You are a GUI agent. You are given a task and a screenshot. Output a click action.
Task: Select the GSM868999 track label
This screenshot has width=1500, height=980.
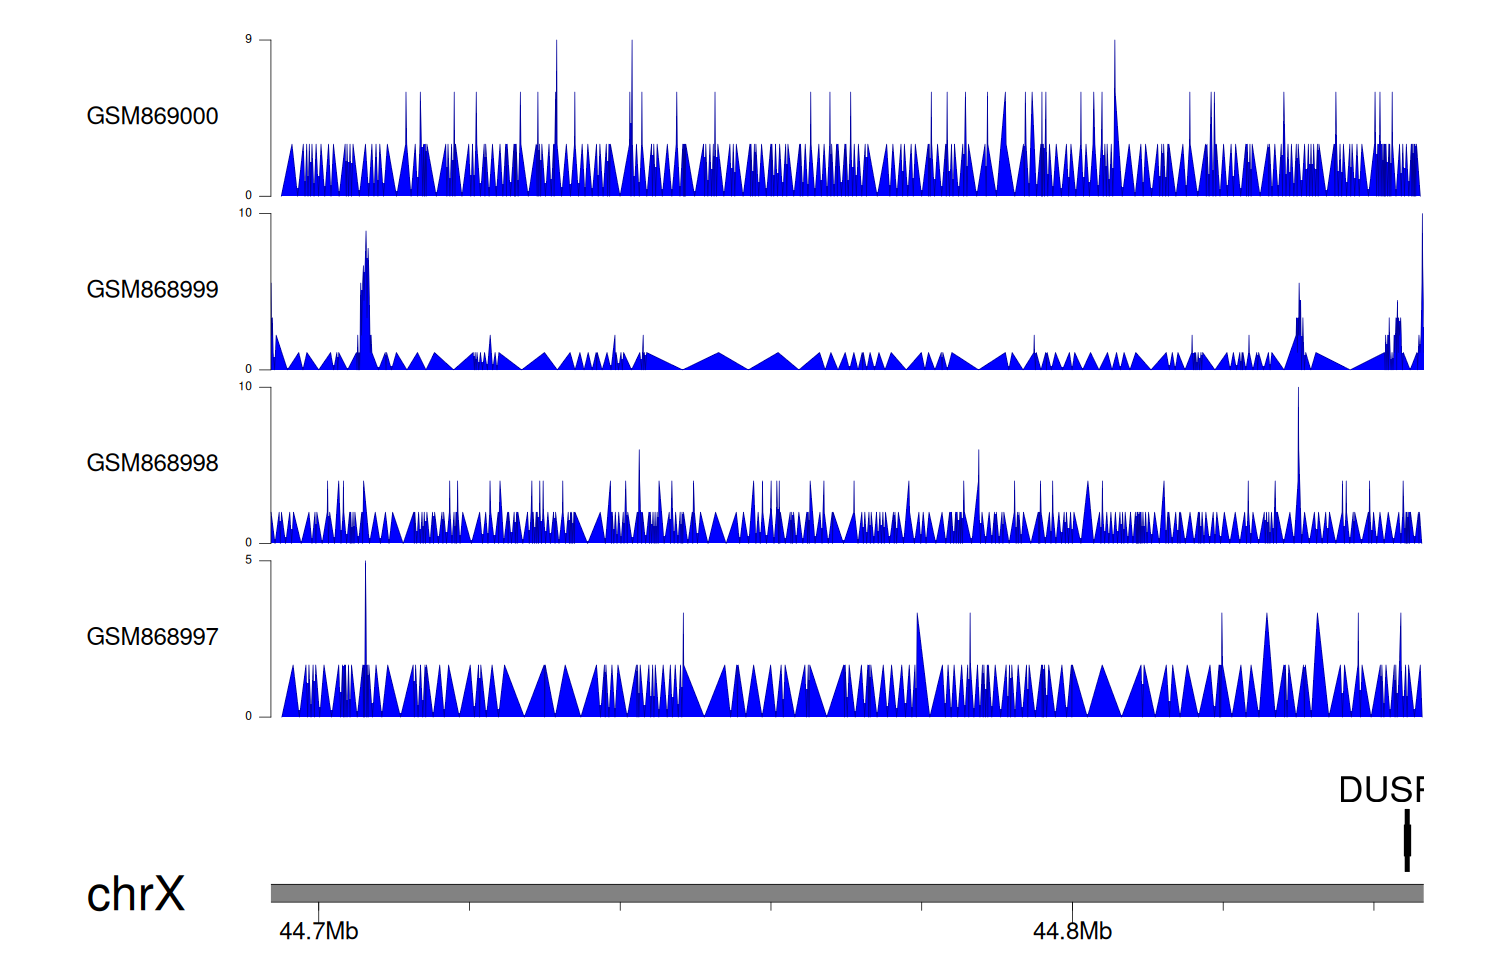click(x=152, y=290)
